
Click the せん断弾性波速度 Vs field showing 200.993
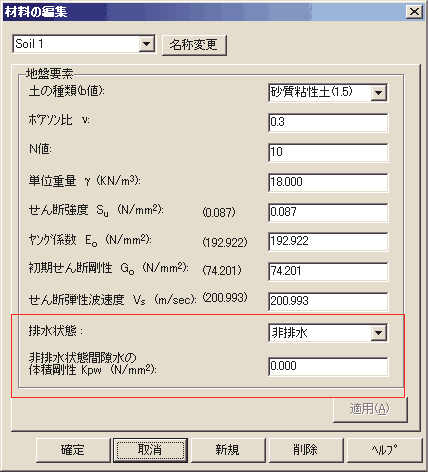[328, 301]
